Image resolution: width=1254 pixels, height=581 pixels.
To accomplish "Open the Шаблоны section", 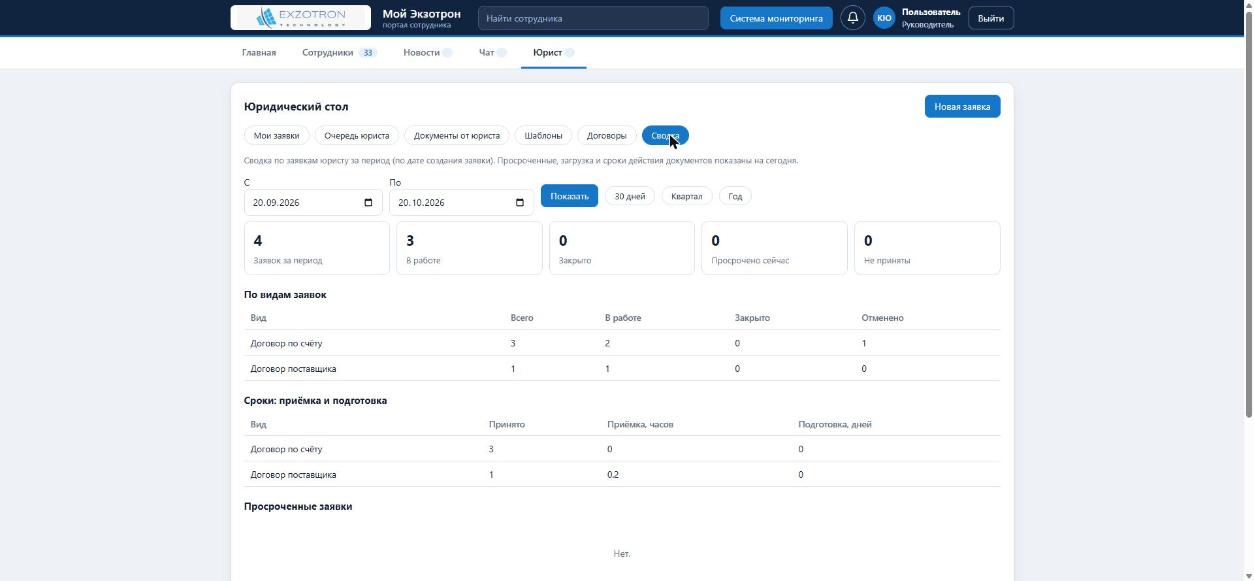I will point(543,136).
